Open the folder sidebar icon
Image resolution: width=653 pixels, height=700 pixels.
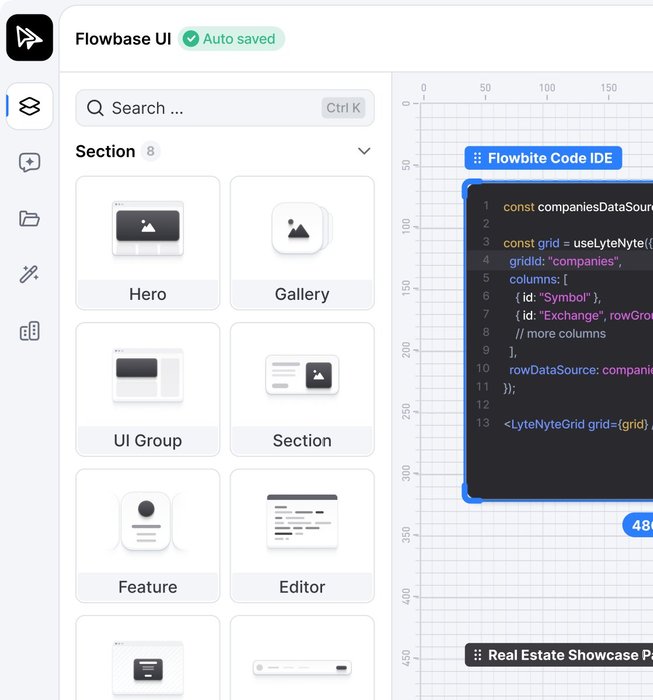(x=29, y=219)
